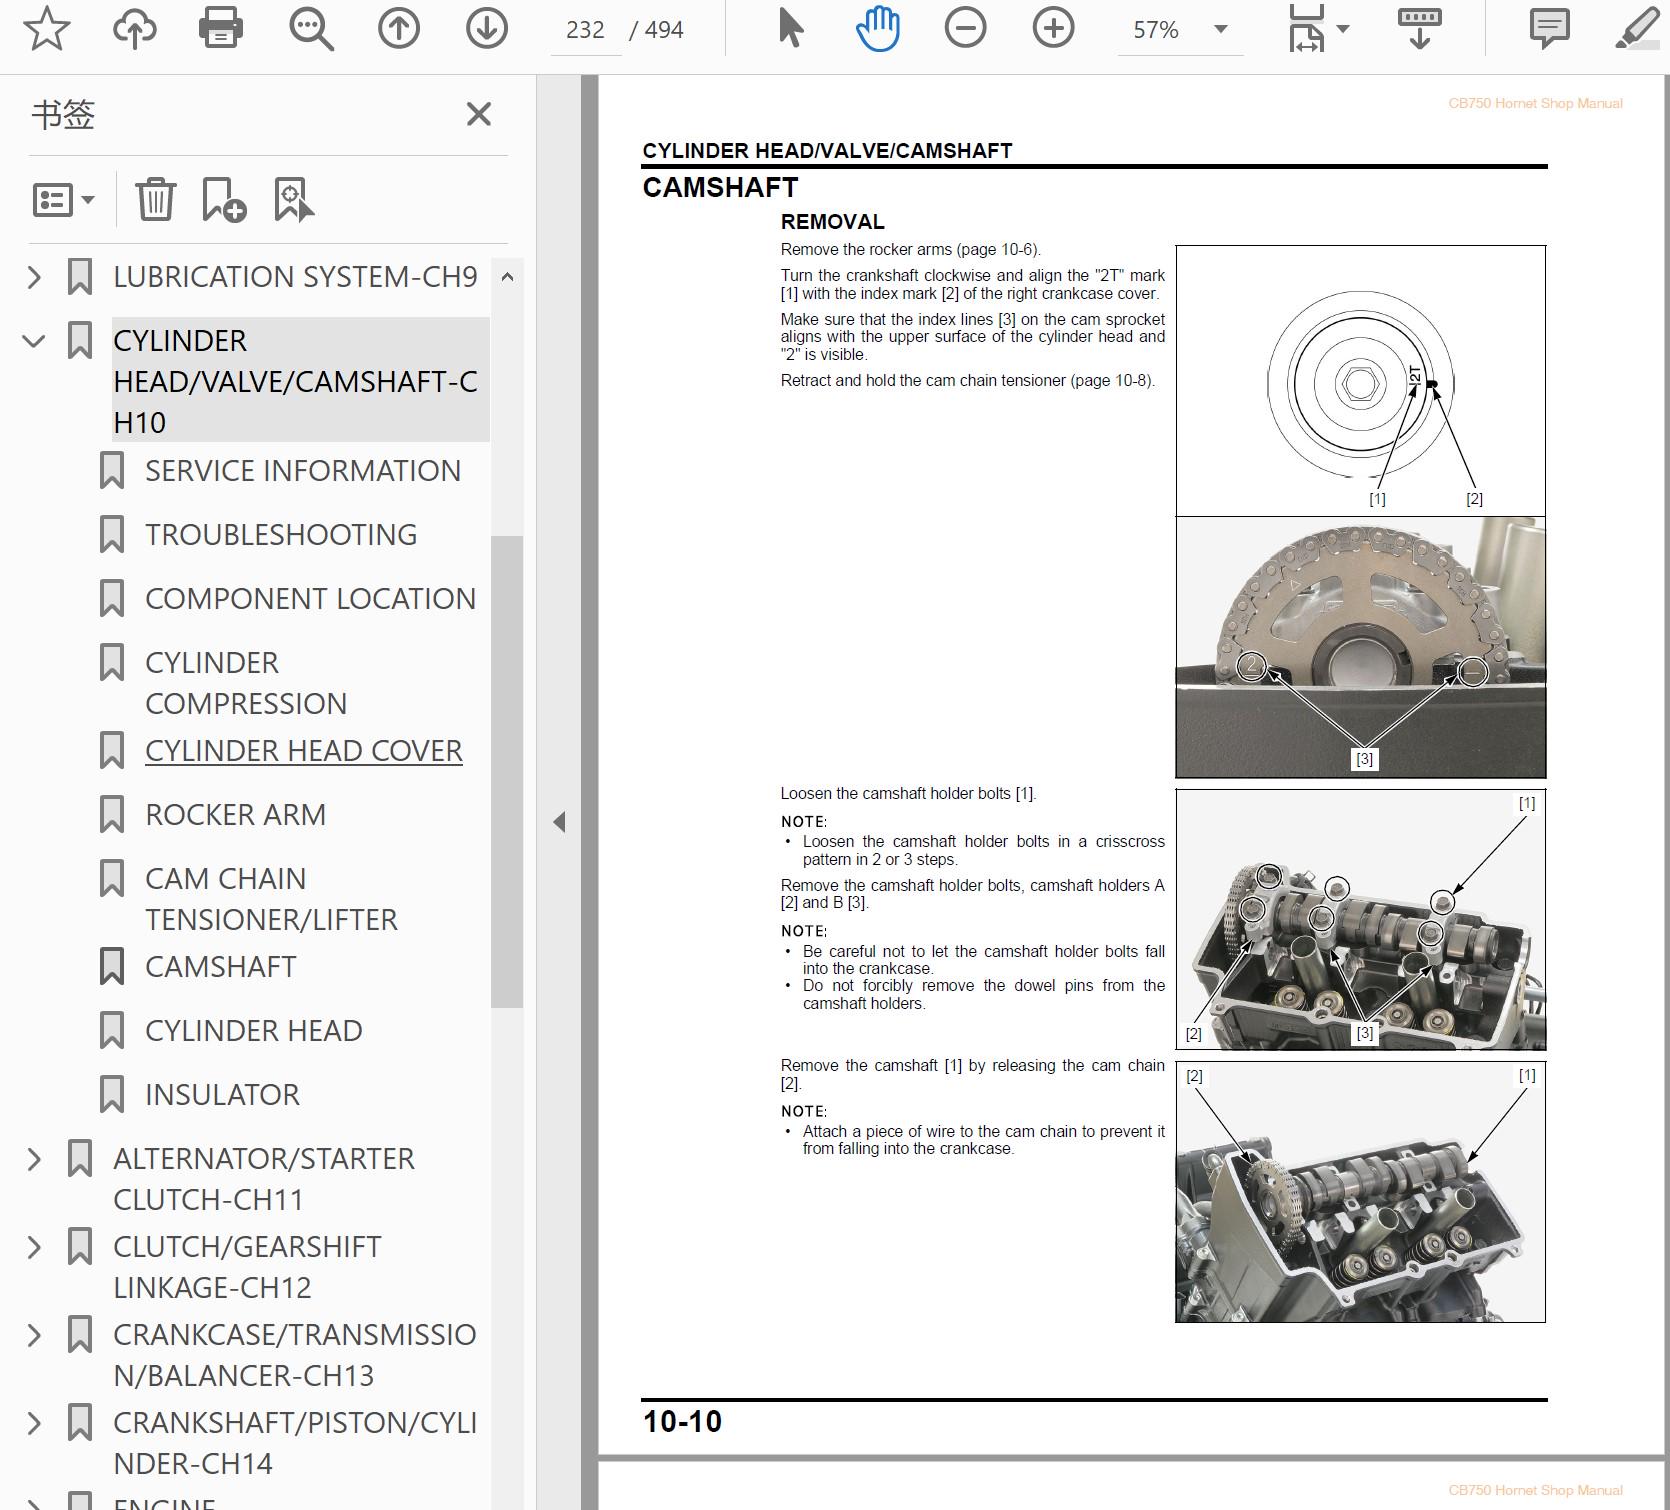Open the find/search magnifier tool
This screenshot has width=1670, height=1510.
[x=311, y=29]
